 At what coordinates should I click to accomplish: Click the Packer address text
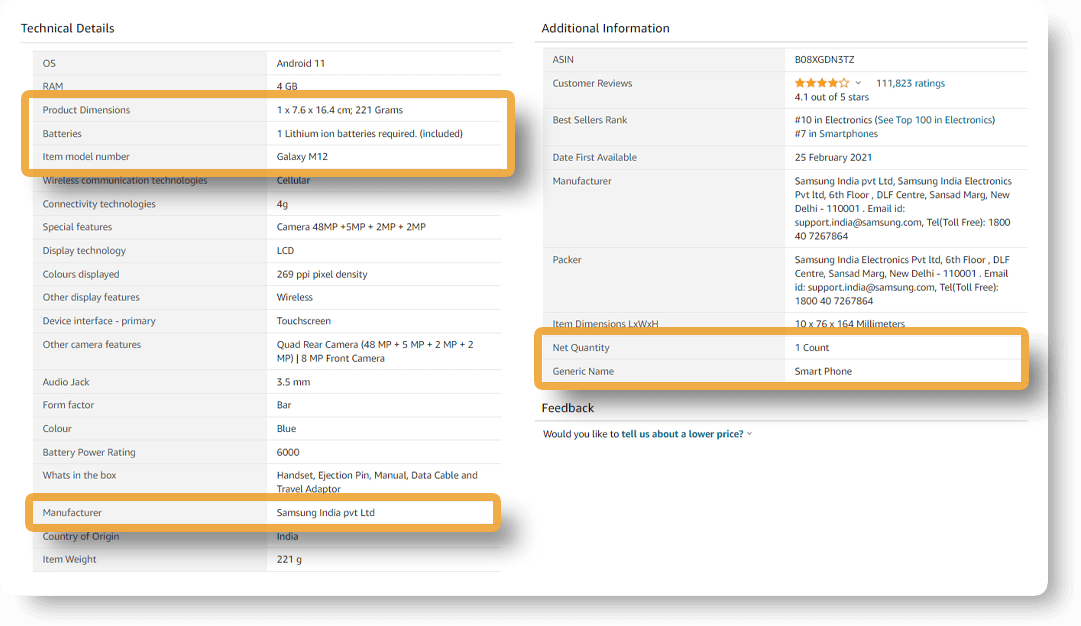coord(902,281)
